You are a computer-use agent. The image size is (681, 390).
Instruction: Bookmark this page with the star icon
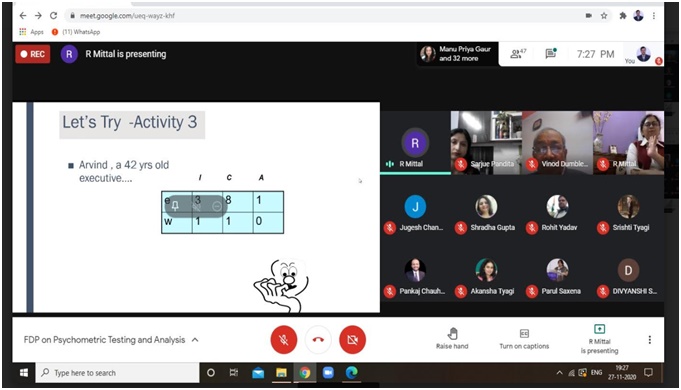604,16
